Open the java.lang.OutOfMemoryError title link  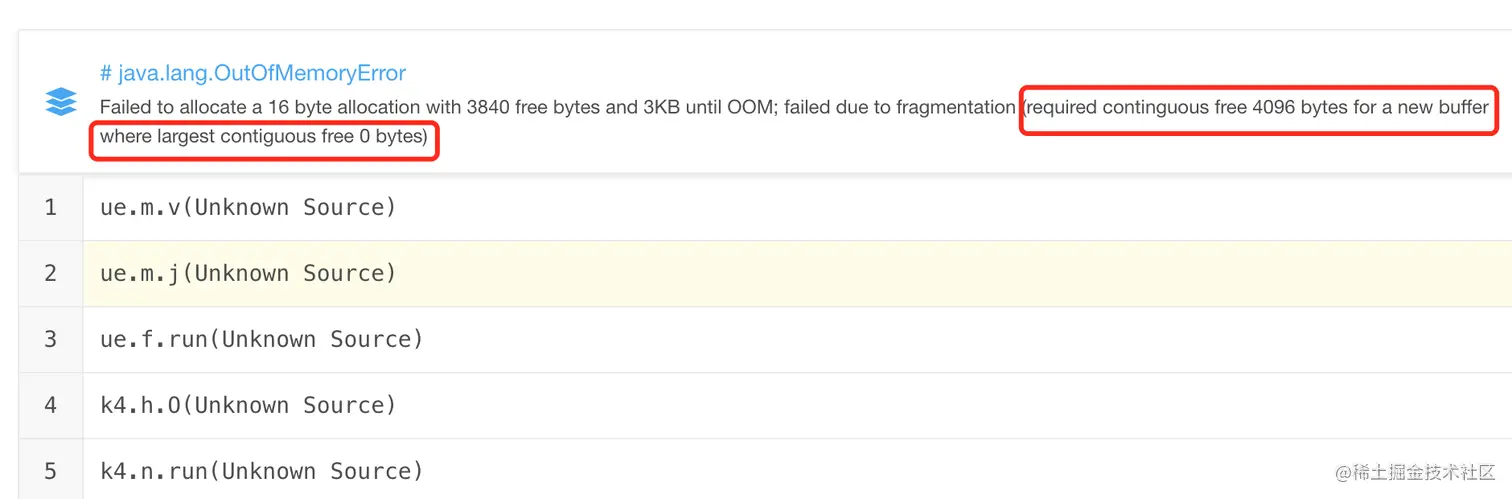pyautogui.click(x=253, y=73)
